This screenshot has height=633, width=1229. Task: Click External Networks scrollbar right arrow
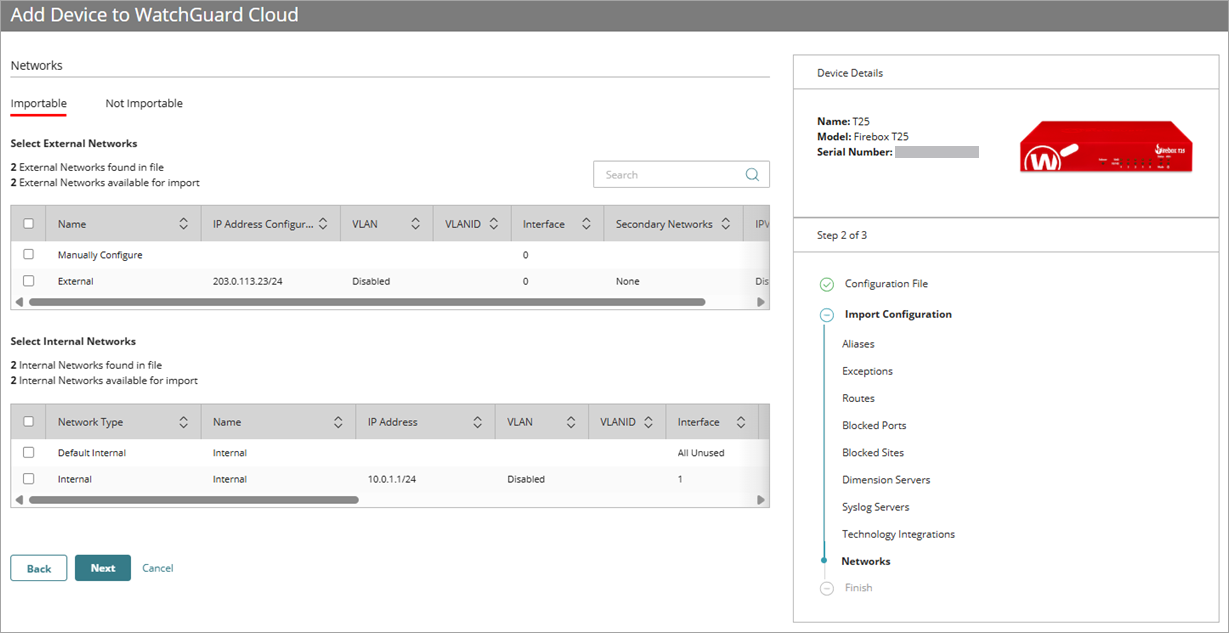pyautogui.click(x=761, y=301)
